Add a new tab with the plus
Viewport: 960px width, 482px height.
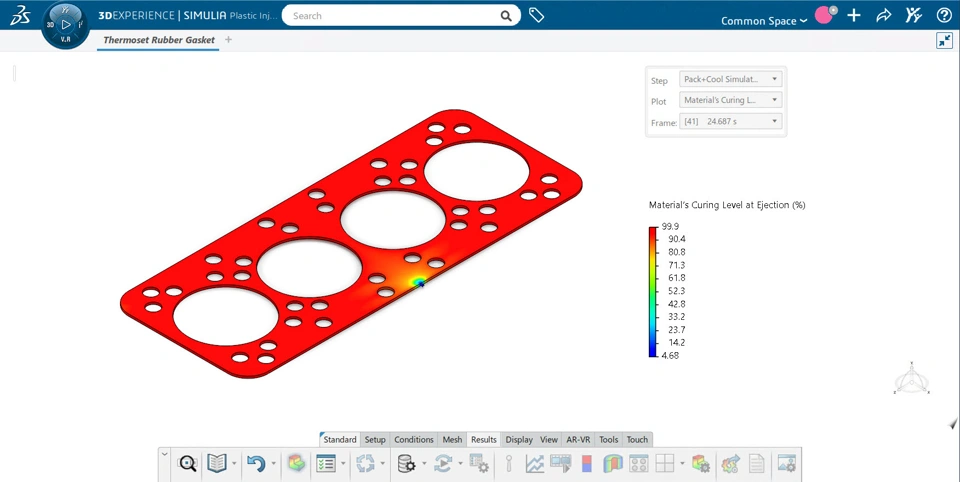pos(228,40)
